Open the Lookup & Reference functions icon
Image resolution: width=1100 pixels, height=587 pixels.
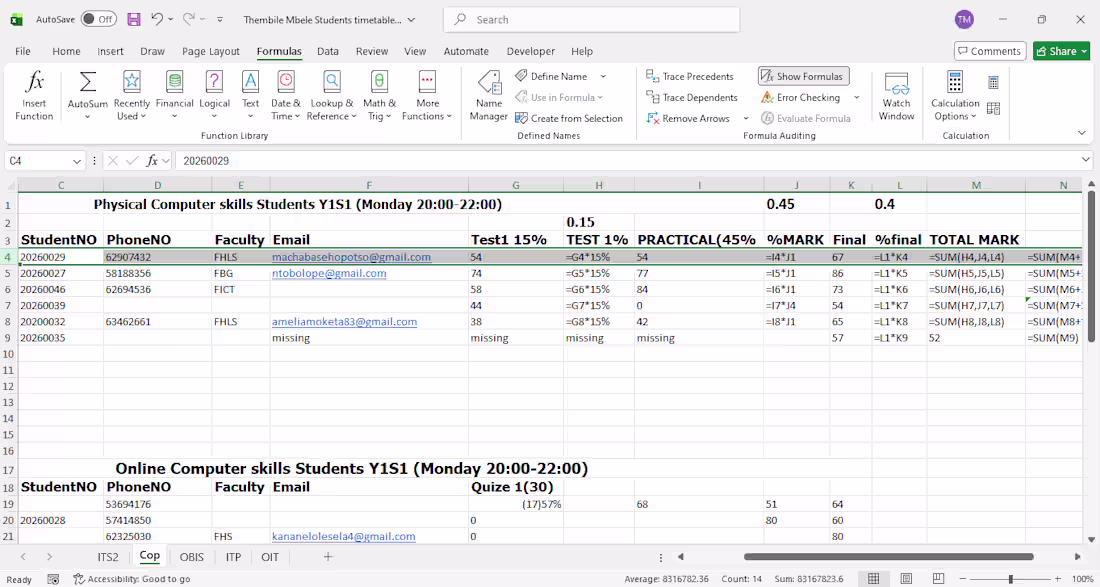click(x=332, y=82)
